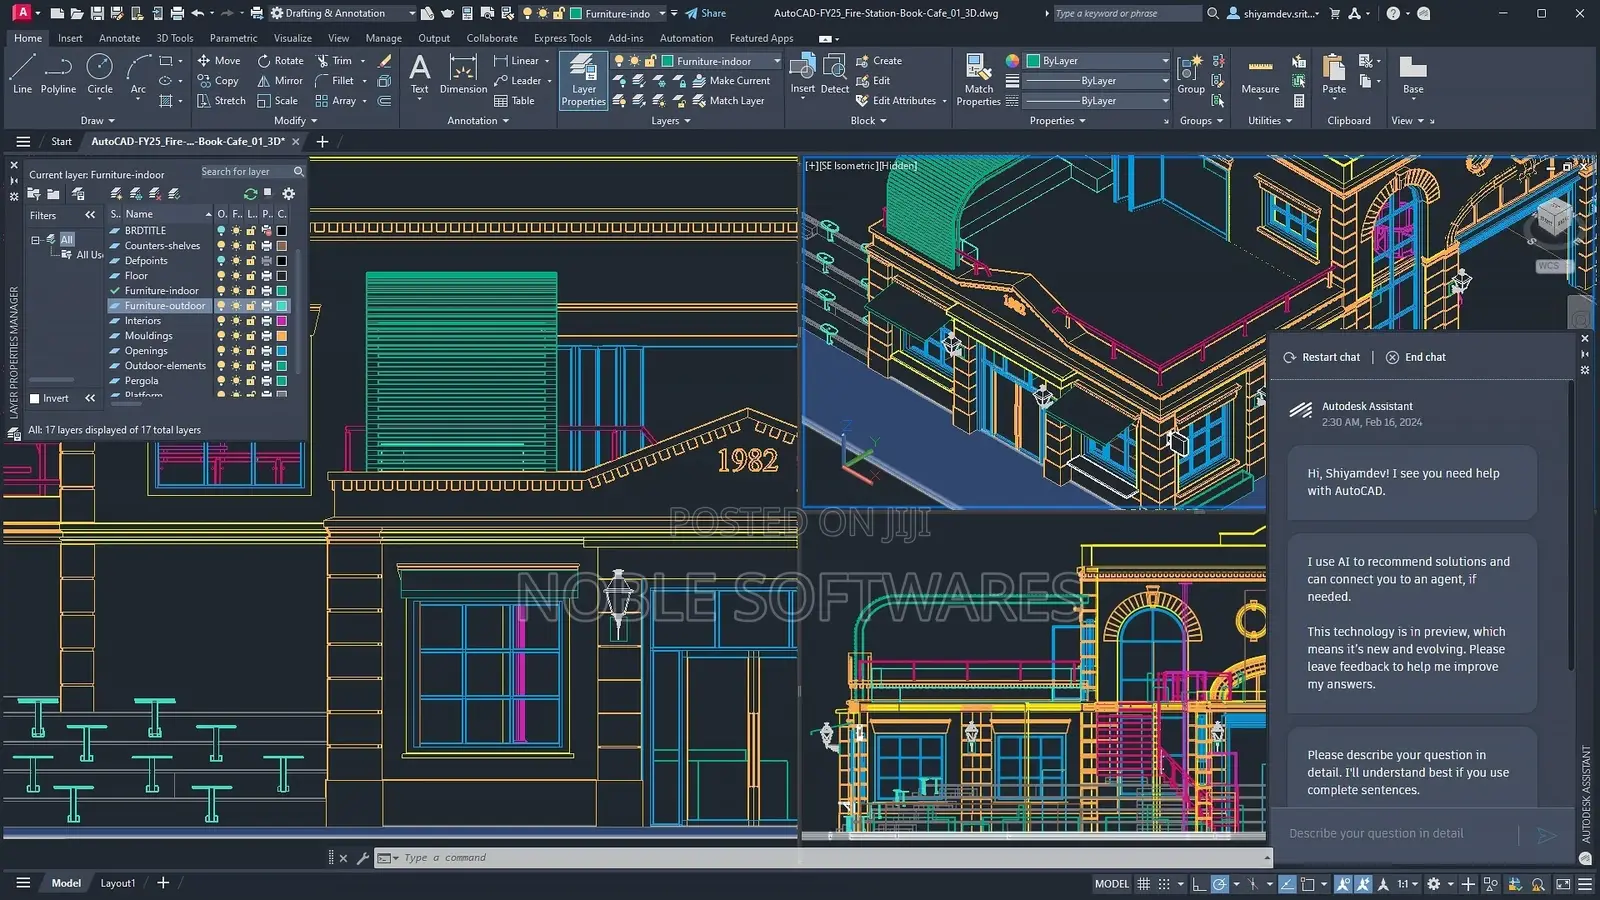Click the Search for layer field
This screenshot has width=1600, height=900.
pos(251,172)
